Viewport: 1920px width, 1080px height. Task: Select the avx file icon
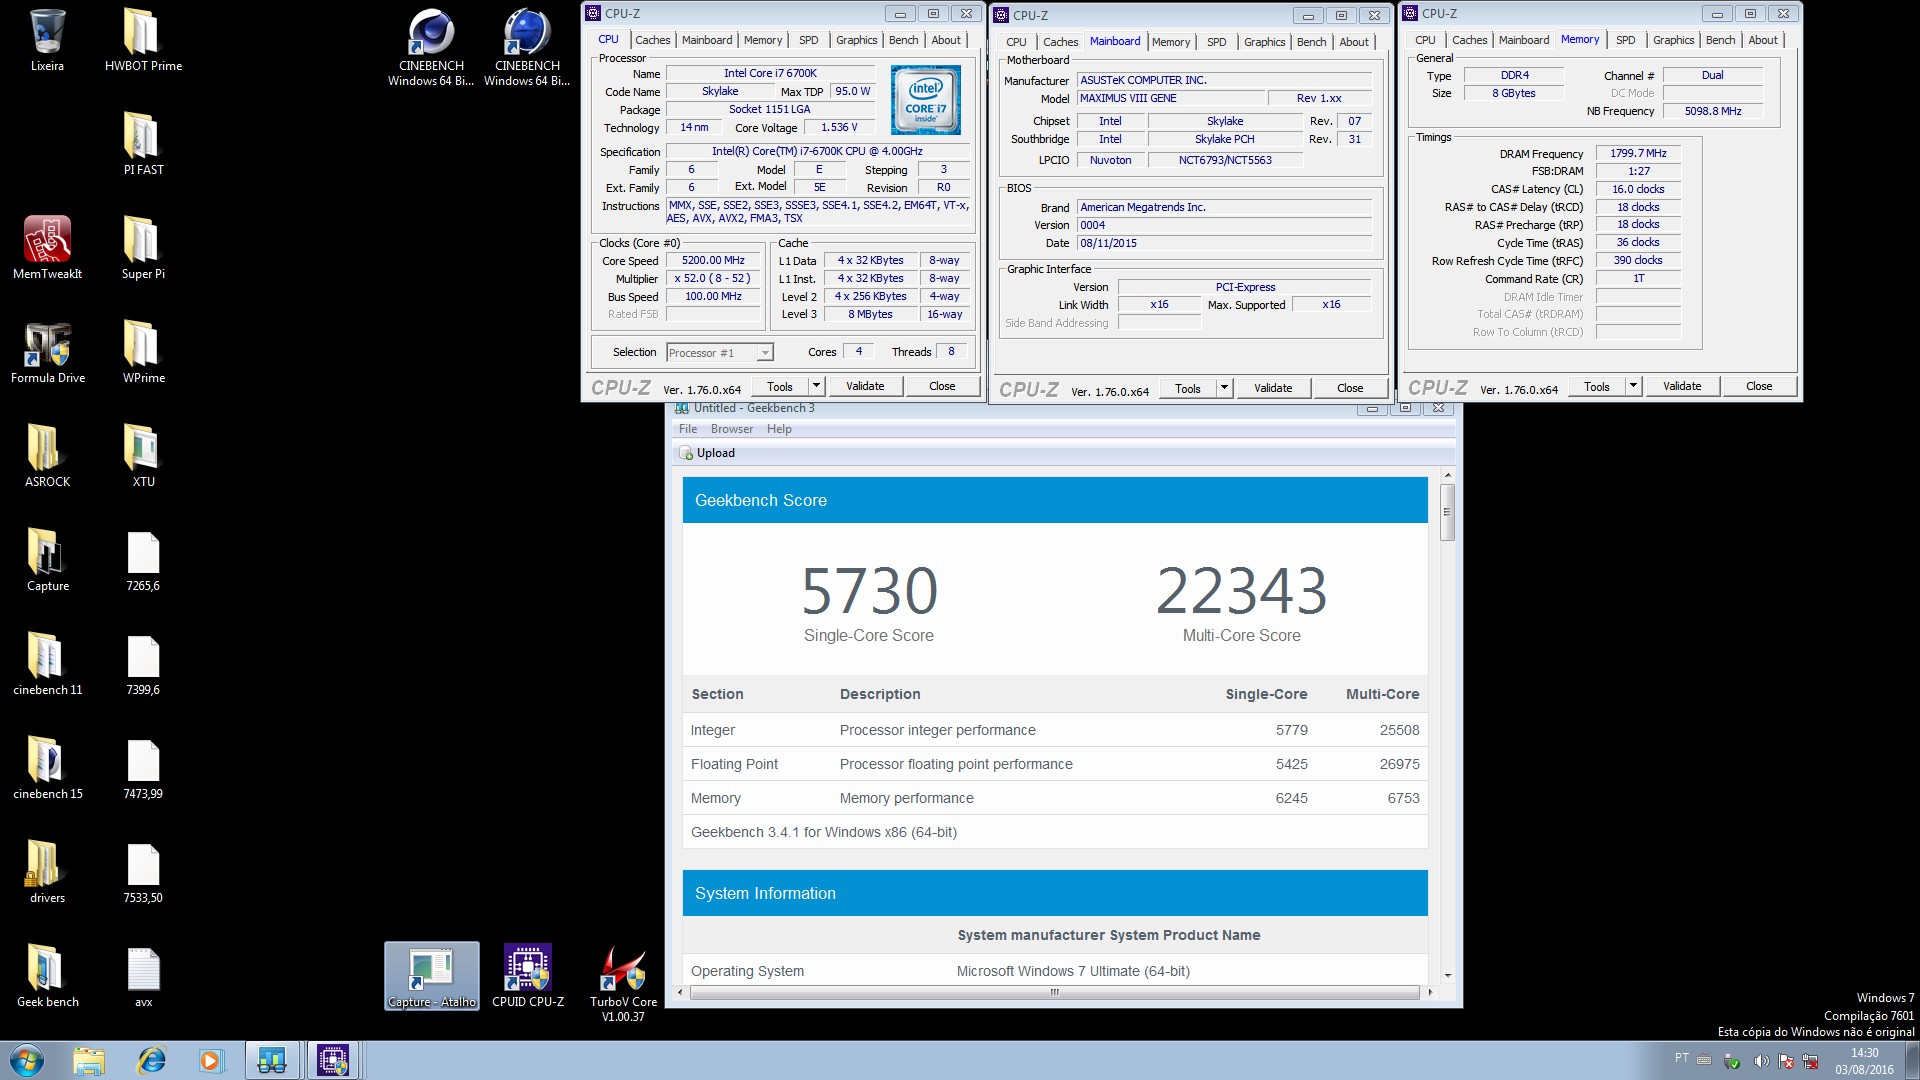pyautogui.click(x=143, y=976)
